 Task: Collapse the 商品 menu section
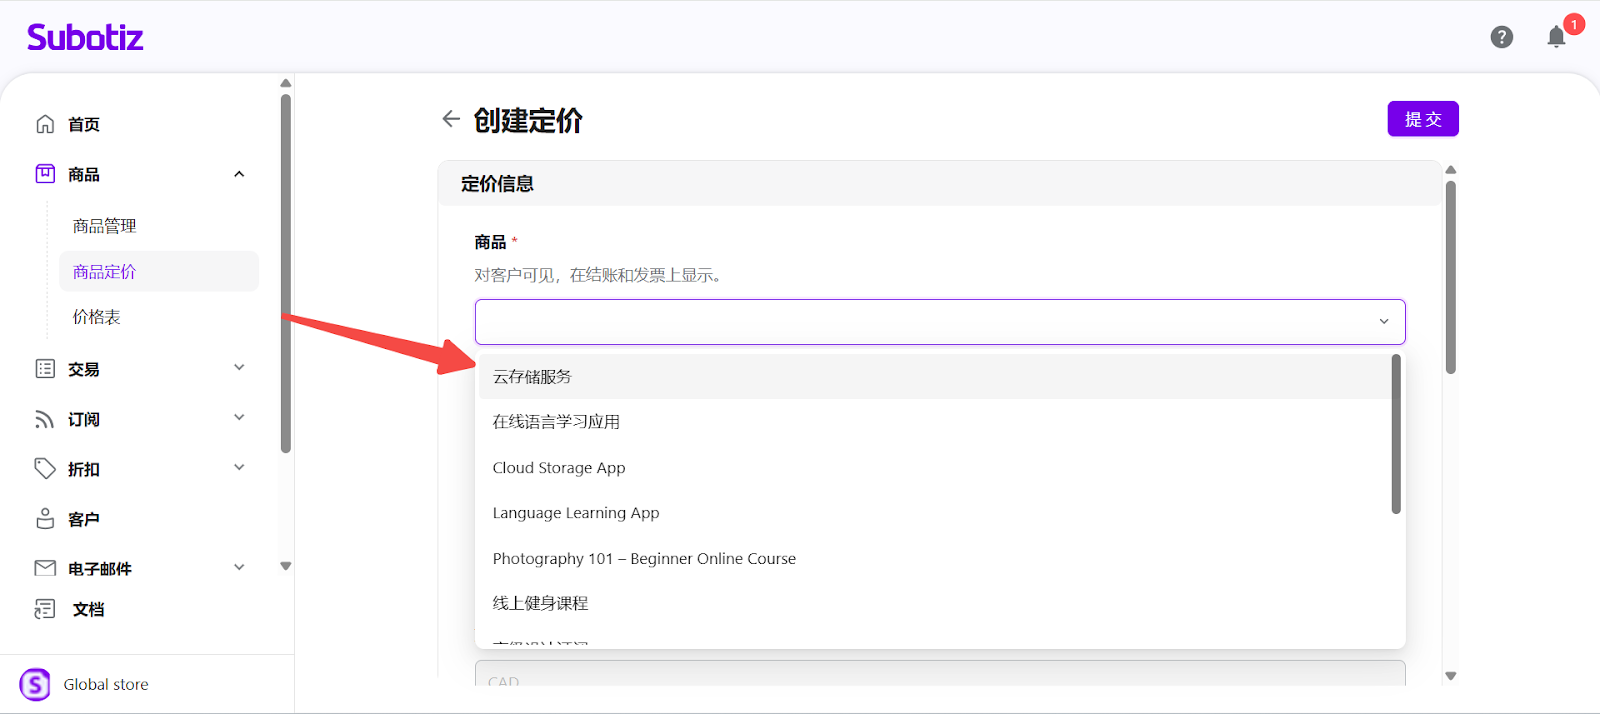pos(239,174)
